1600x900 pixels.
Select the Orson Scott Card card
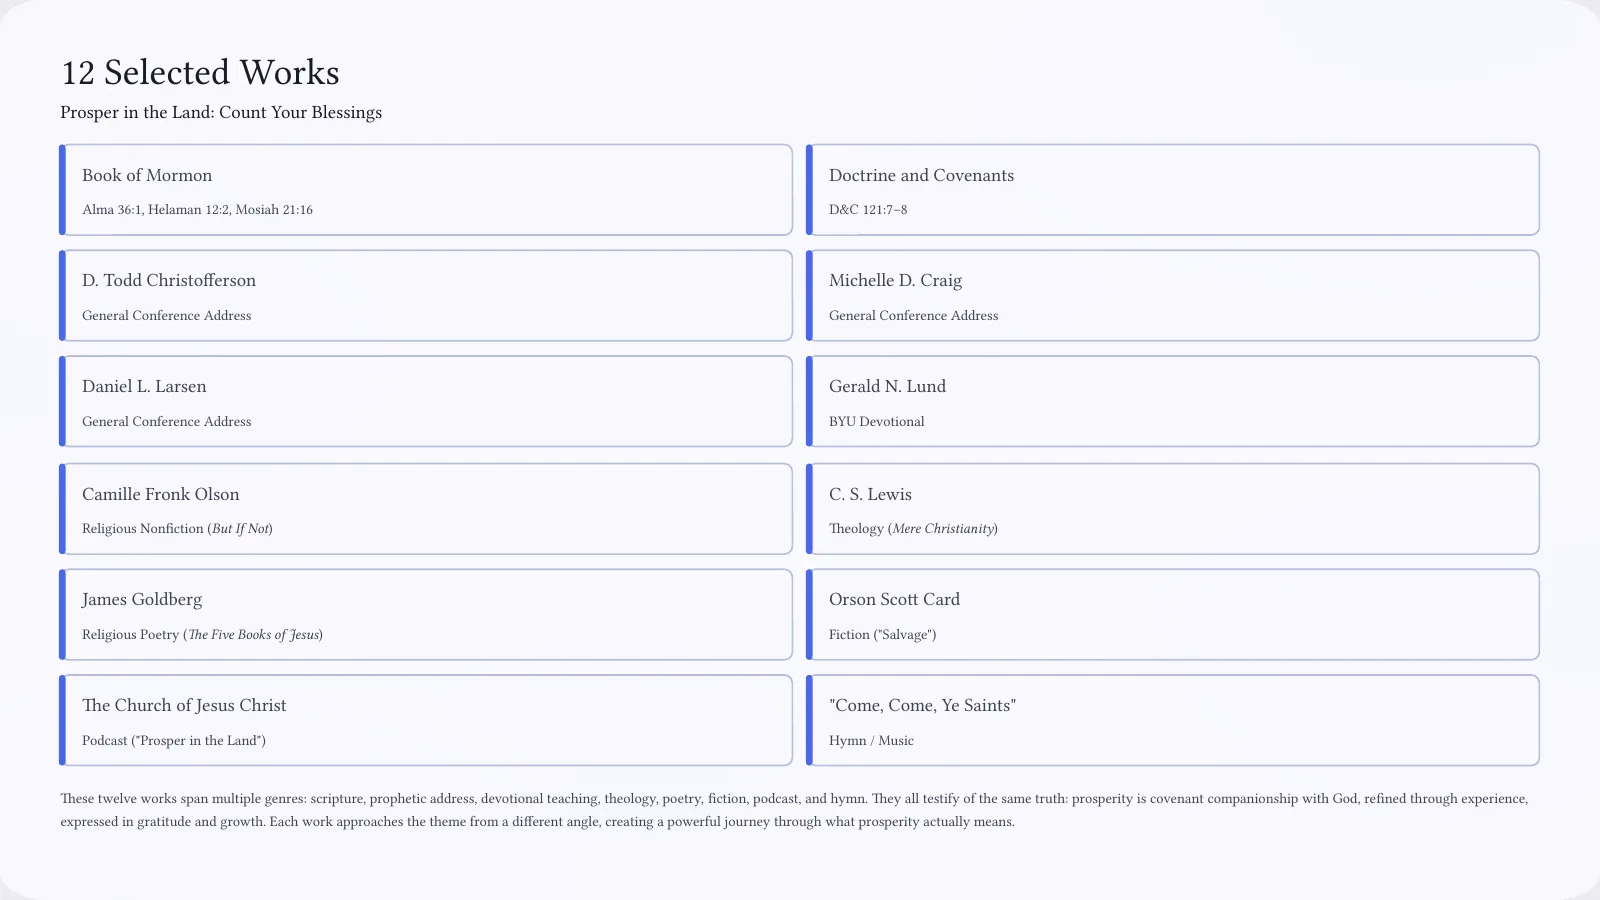coord(1173,615)
